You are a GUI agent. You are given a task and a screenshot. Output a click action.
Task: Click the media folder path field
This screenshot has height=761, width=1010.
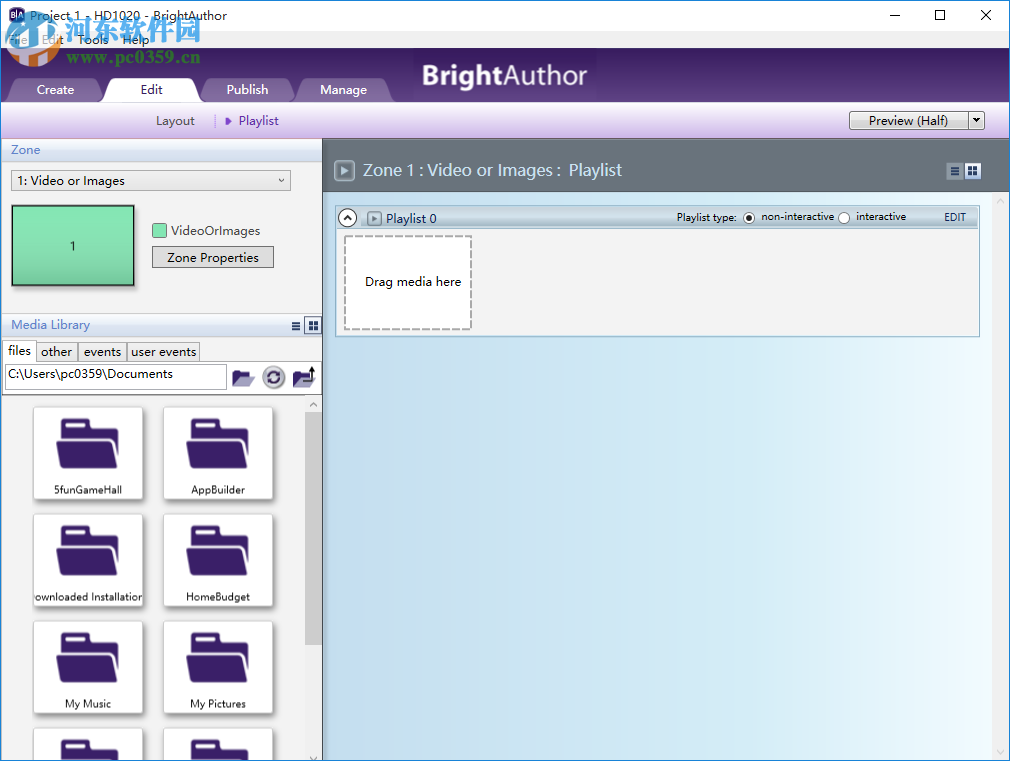(x=116, y=377)
